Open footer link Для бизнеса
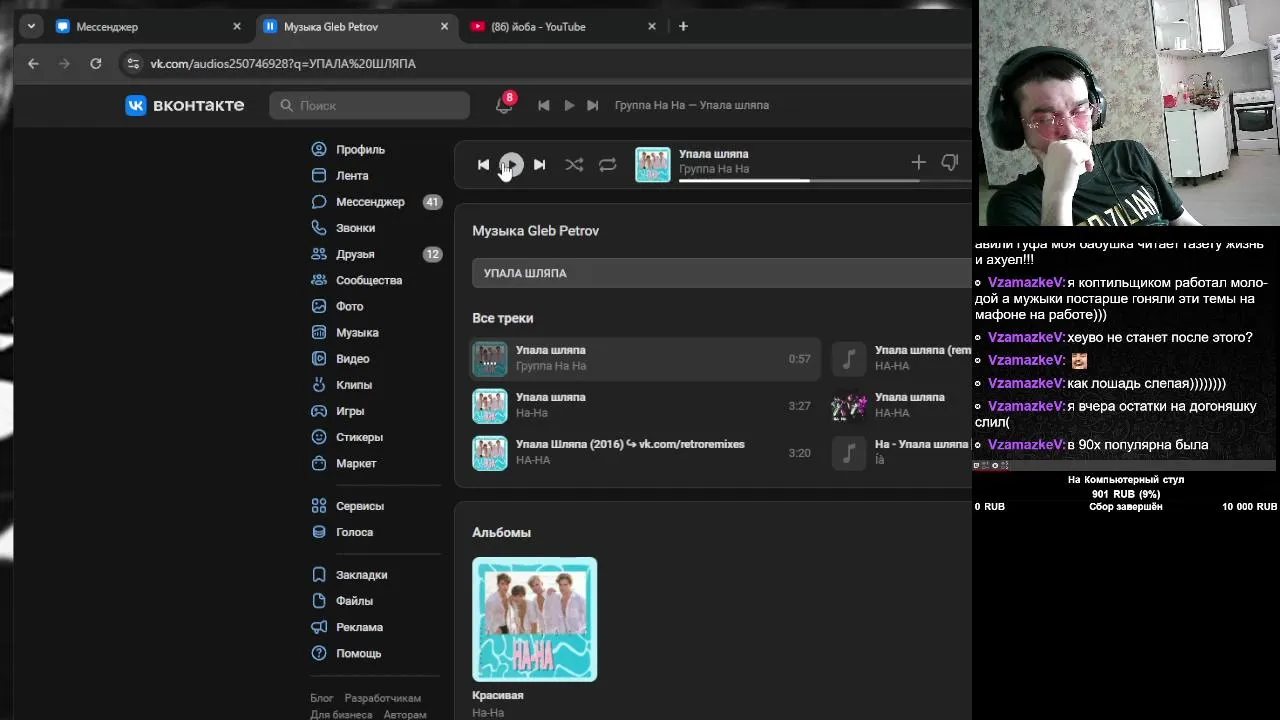 (341, 715)
